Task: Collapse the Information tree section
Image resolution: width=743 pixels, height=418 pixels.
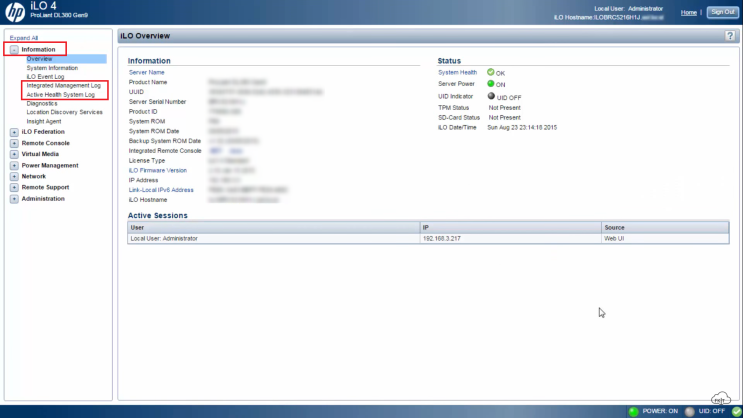Action: point(14,49)
